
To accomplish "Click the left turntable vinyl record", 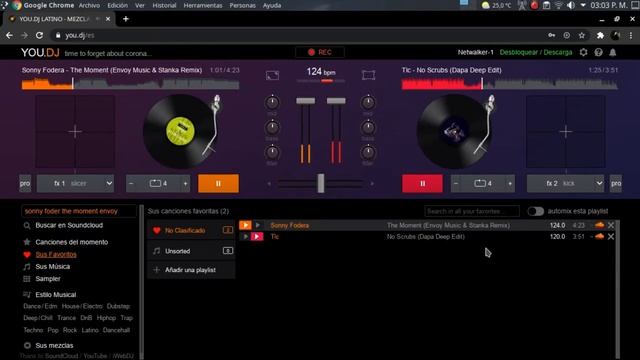I will 180,131.
